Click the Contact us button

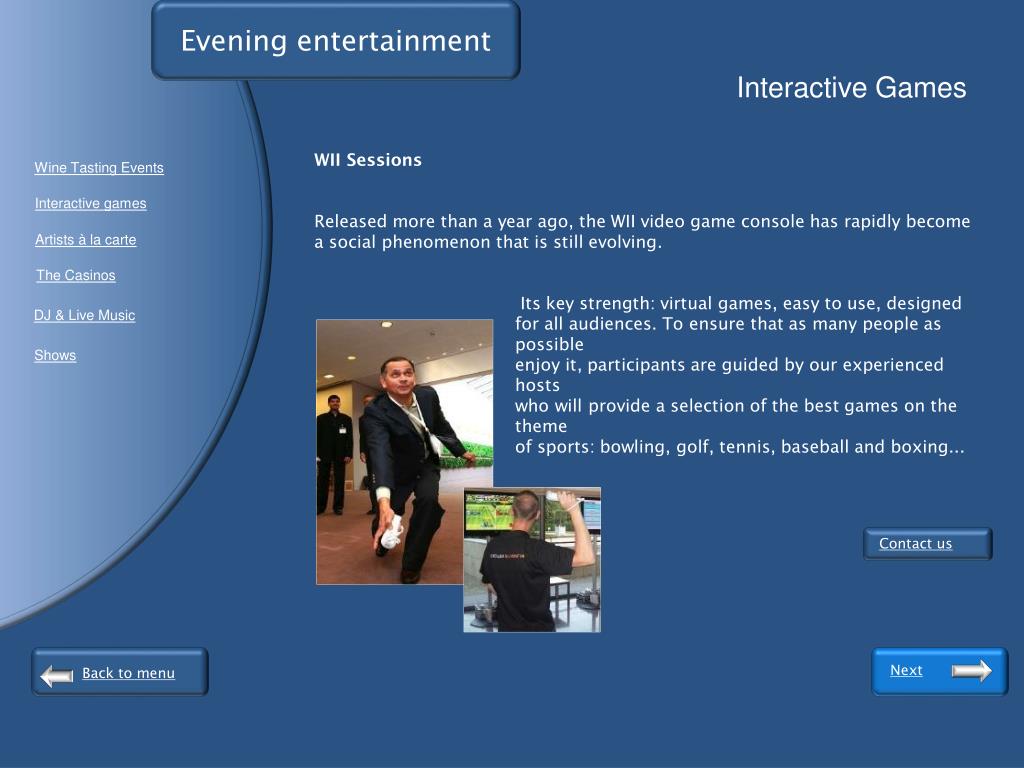(x=927, y=543)
